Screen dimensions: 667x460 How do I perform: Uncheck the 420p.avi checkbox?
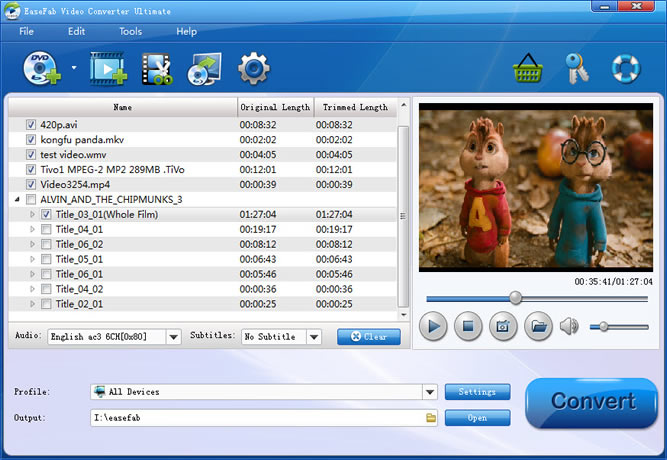click(31, 125)
